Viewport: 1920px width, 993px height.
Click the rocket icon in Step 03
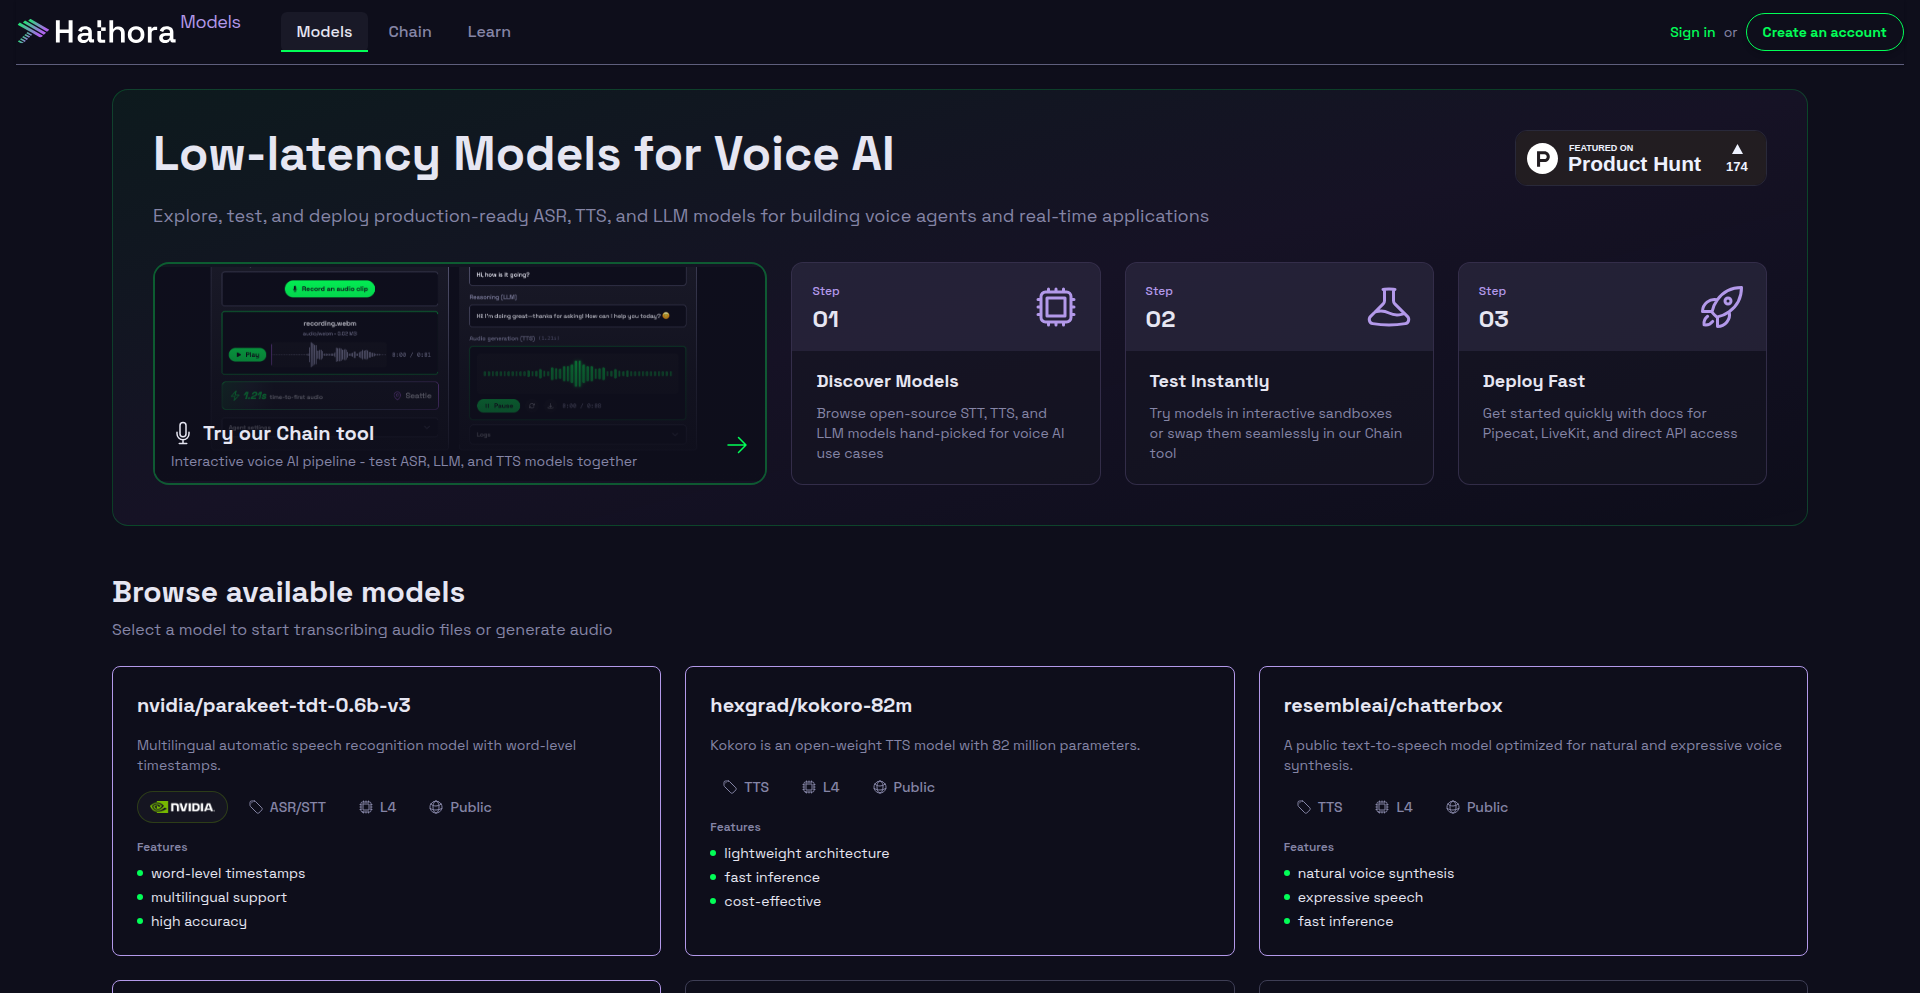pyautogui.click(x=1722, y=307)
